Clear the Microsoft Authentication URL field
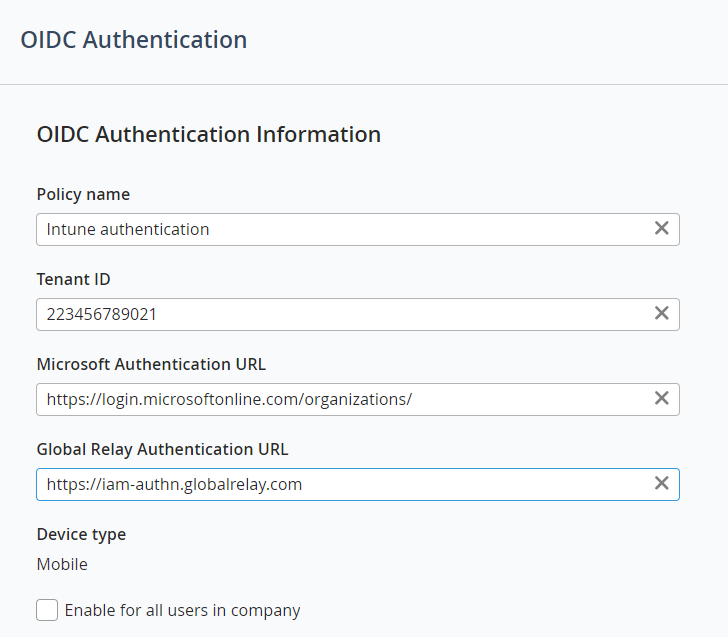The height and width of the screenshot is (638, 728). [x=661, y=398]
